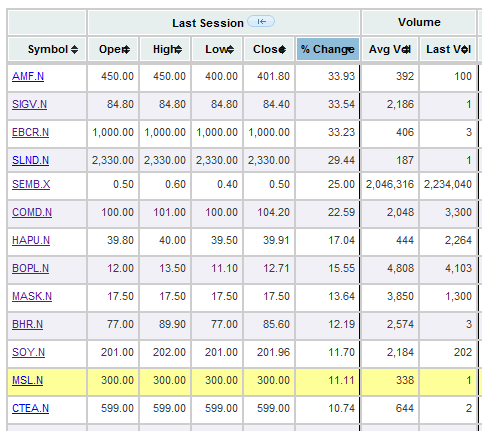Select HAPU.N % change value 17.04
Viewport: 482px width, 431px height.
(x=342, y=240)
